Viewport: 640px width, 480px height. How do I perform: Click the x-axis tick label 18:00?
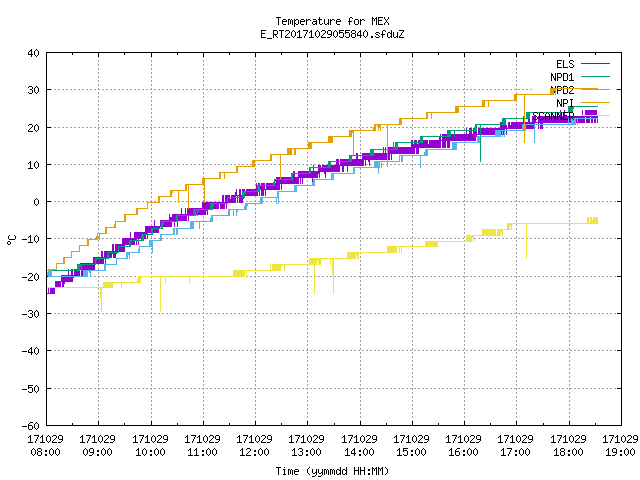(x=568, y=452)
